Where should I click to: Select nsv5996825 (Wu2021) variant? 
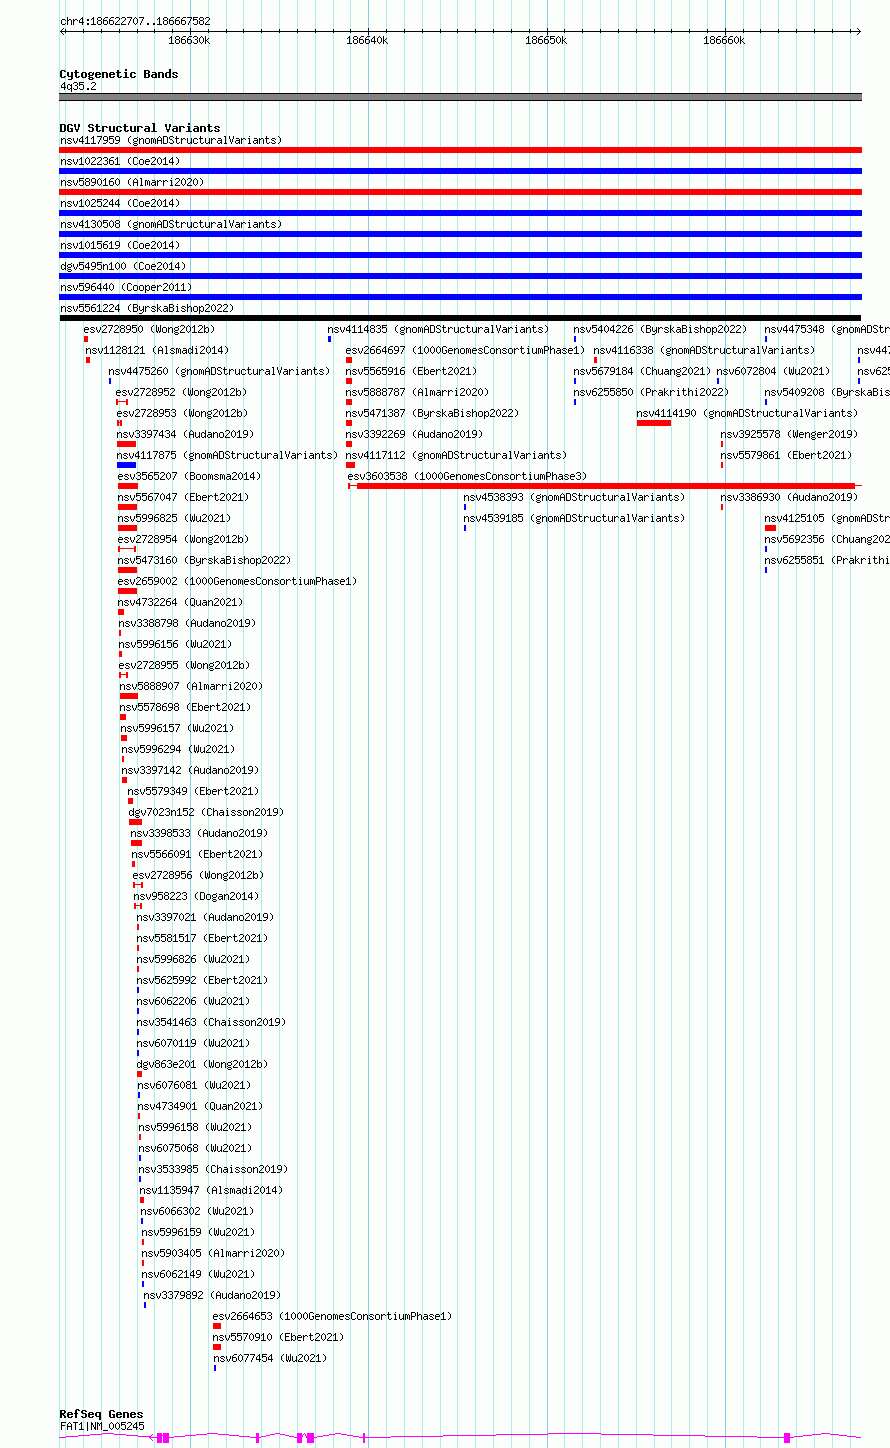coord(174,518)
